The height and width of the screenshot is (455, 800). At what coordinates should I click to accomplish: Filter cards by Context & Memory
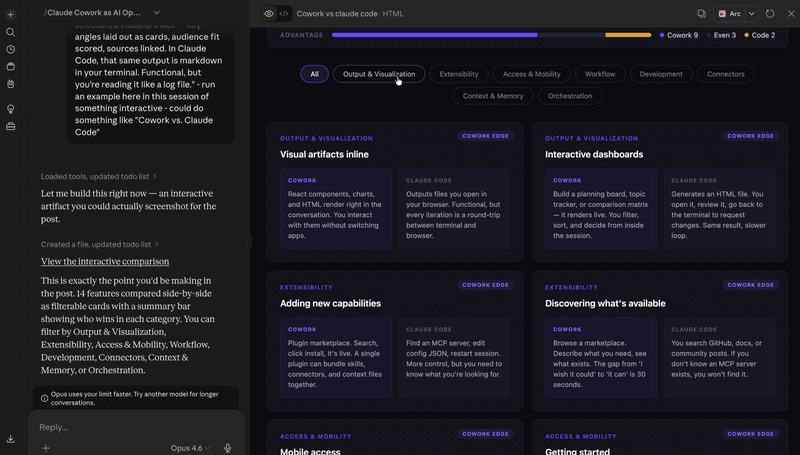pyautogui.click(x=493, y=96)
